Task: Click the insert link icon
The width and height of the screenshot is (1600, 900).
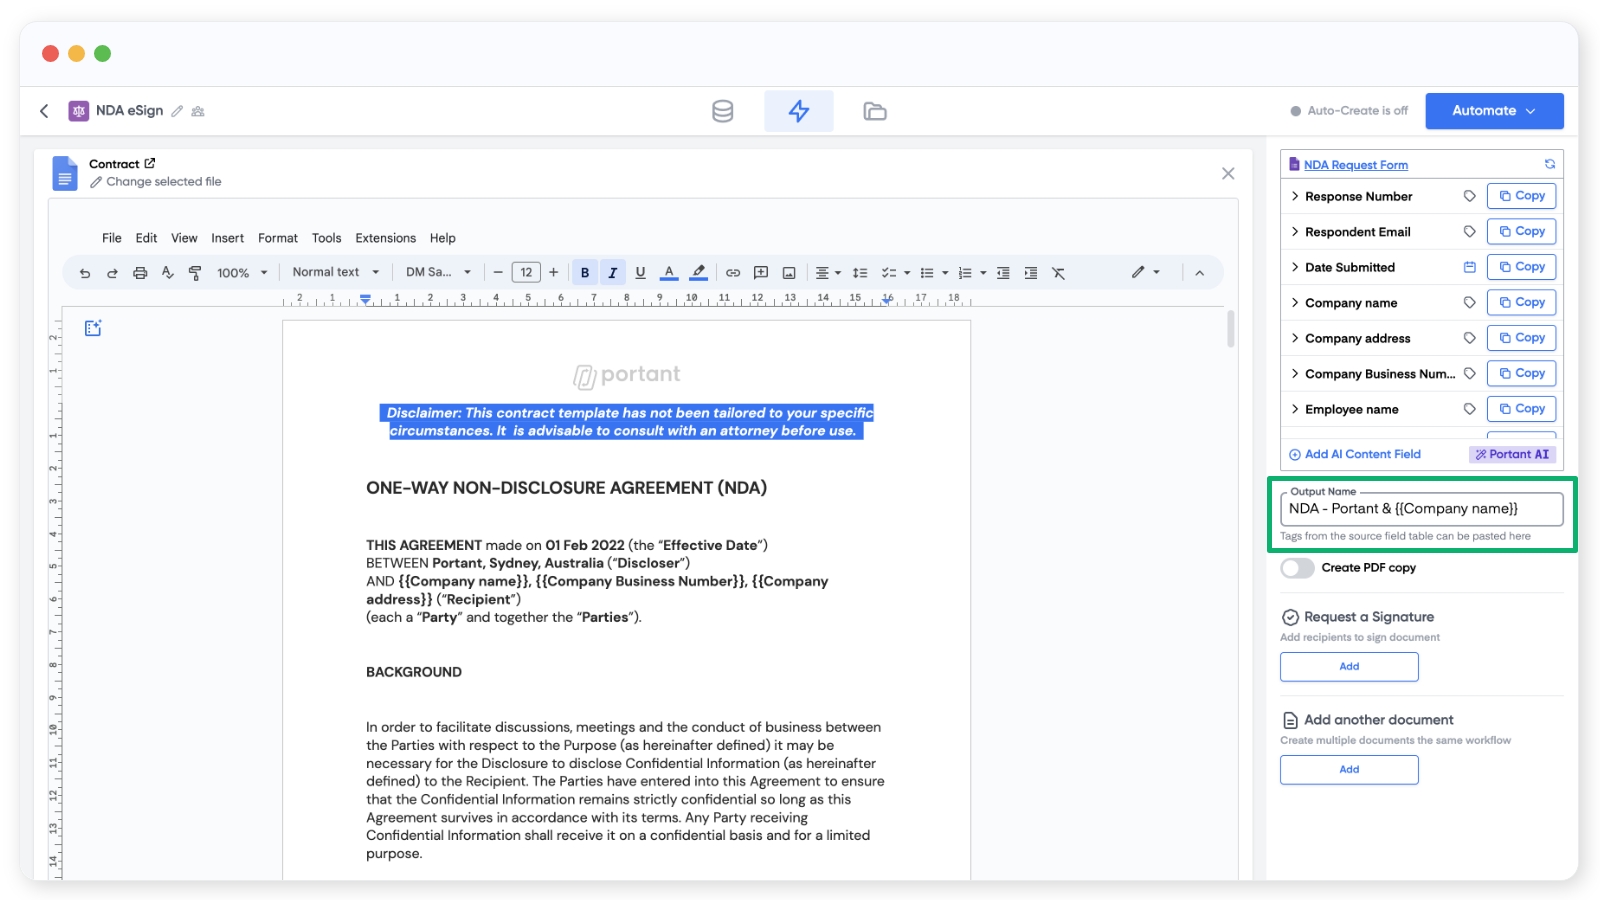Action: point(733,273)
